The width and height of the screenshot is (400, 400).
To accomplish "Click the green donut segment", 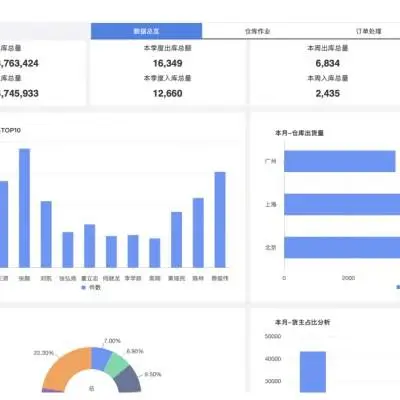I will 116,362.
